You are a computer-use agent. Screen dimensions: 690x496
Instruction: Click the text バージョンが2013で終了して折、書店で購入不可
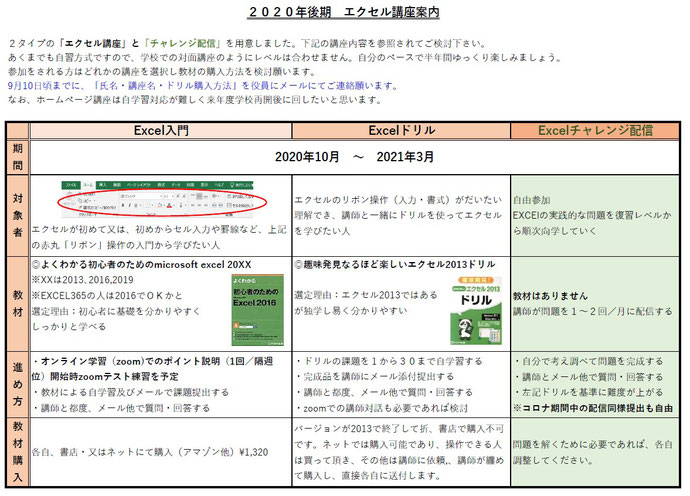399,429
